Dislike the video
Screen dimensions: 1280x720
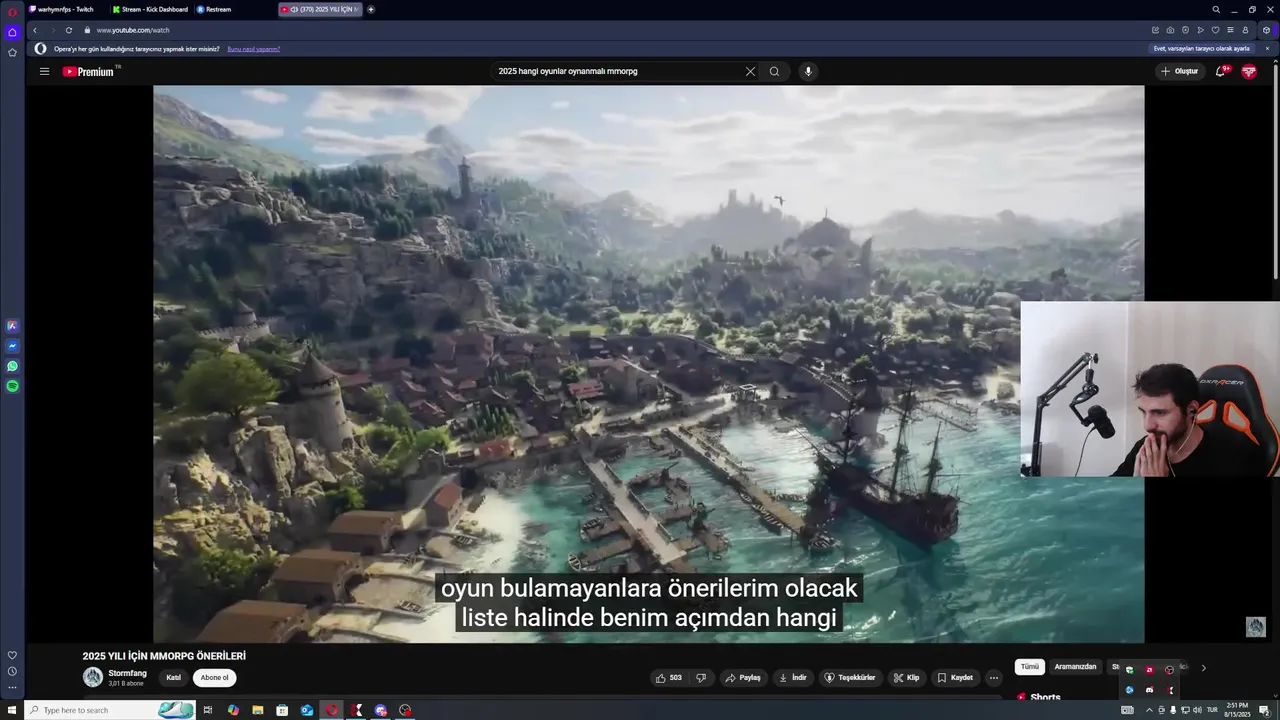[701, 677]
